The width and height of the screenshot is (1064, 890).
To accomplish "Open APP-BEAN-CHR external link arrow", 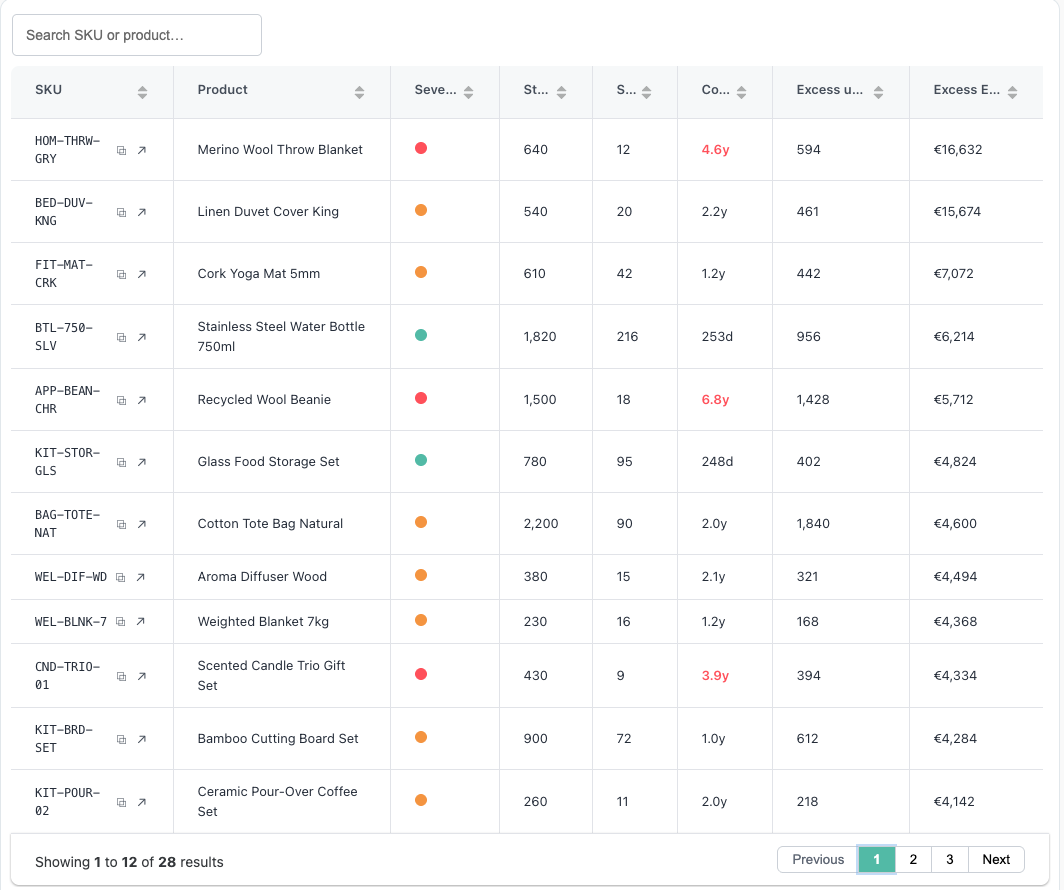I will [142, 400].
